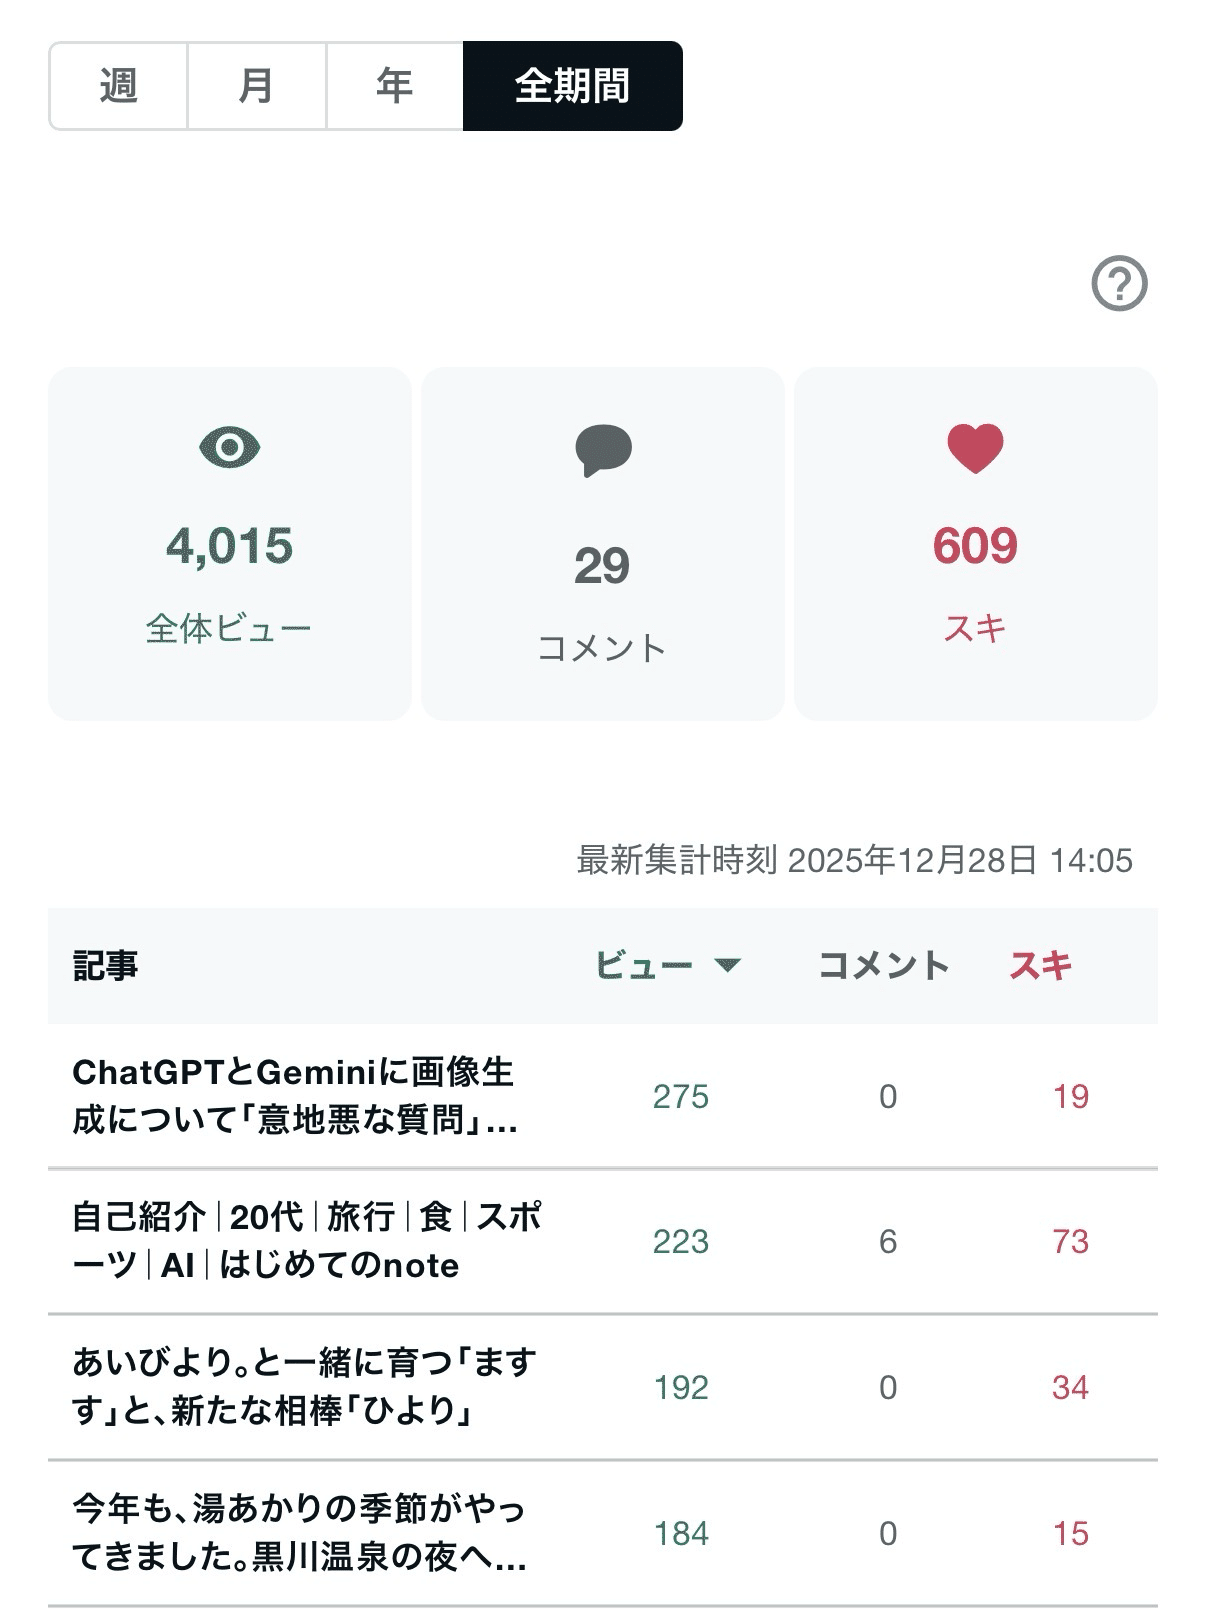Open the 黒川温泉 湯あかり article
This screenshot has height=1614, width=1206.
[298, 1532]
